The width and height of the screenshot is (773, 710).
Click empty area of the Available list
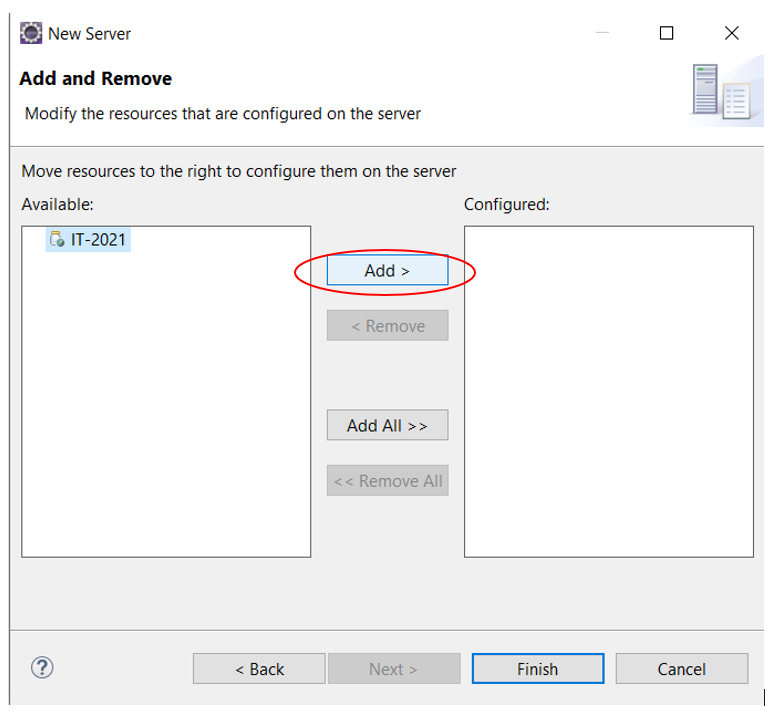click(x=166, y=404)
